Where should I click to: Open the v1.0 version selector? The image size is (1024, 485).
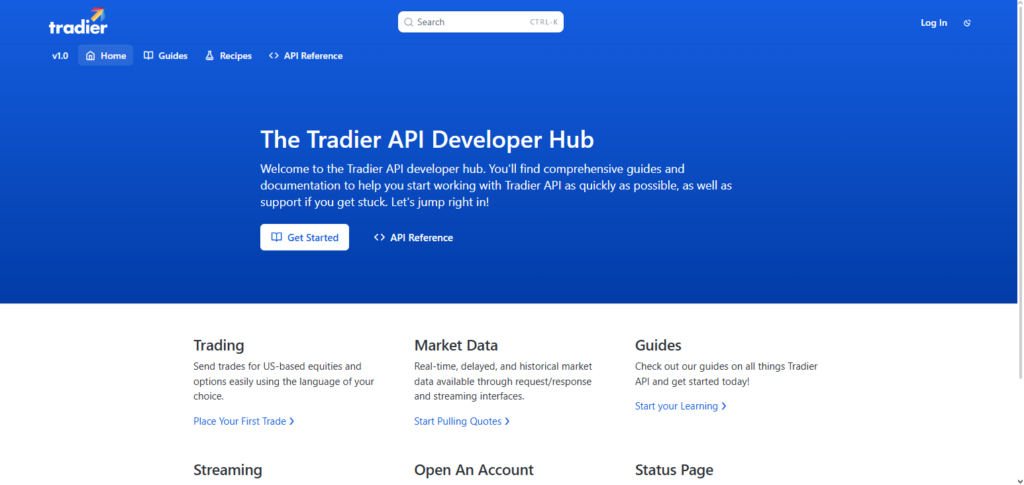point(60,56)
